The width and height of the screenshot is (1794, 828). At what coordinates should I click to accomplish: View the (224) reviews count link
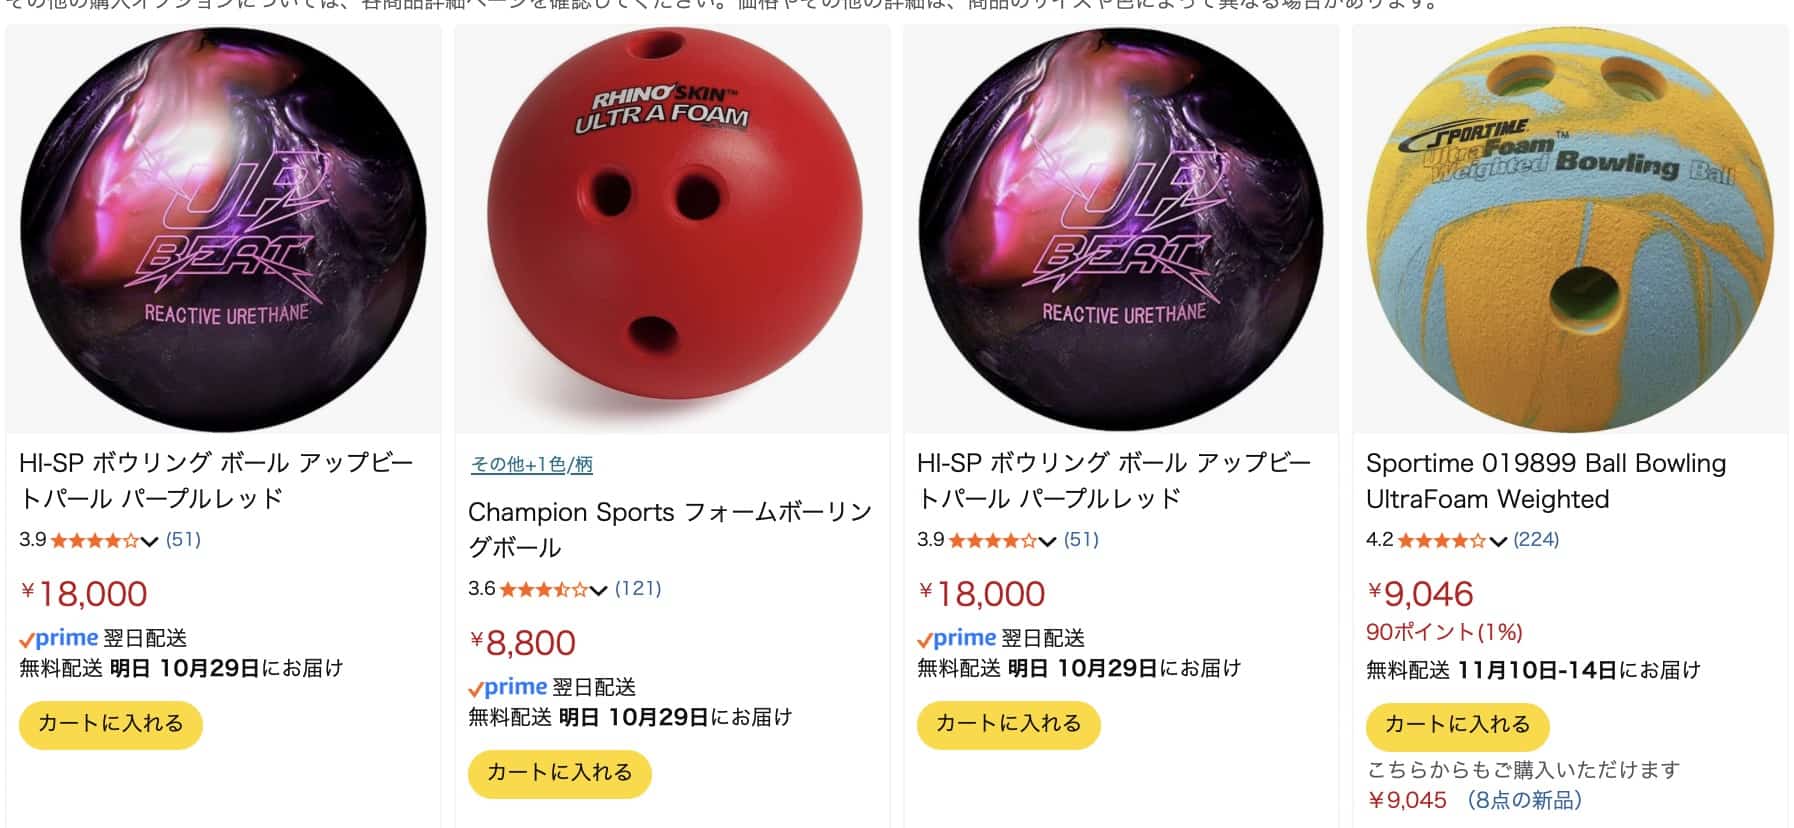click(1536, 540)
